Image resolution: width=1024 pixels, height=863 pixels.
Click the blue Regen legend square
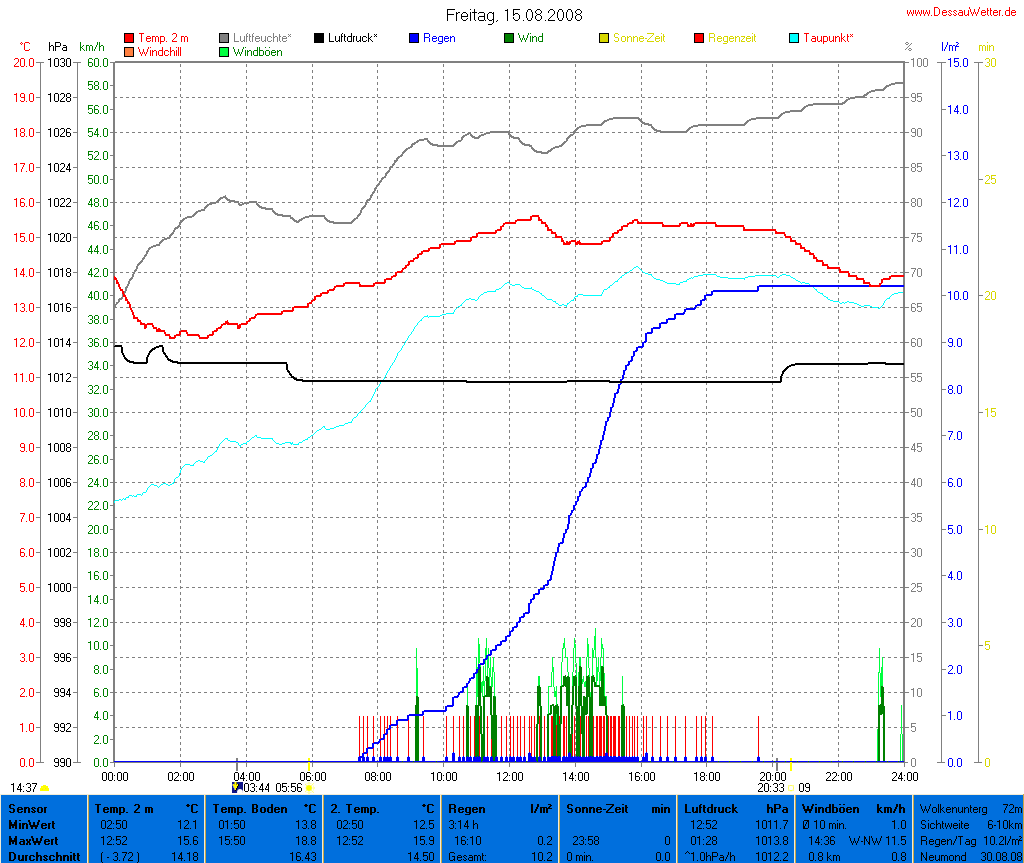click(x=414, y=38)
